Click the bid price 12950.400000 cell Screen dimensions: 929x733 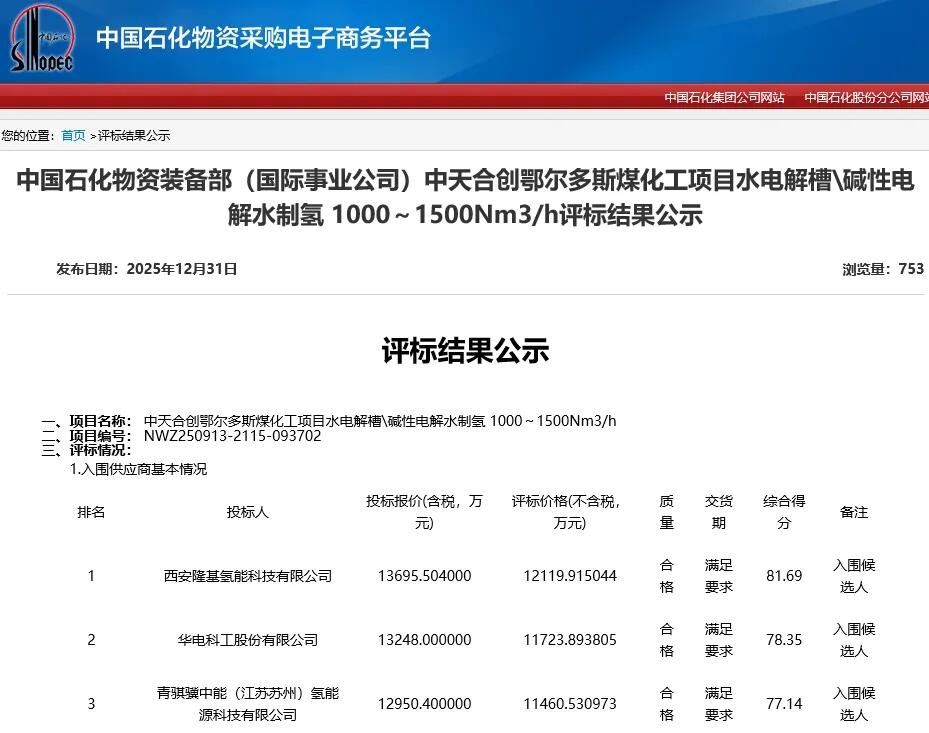pos(424,704)
